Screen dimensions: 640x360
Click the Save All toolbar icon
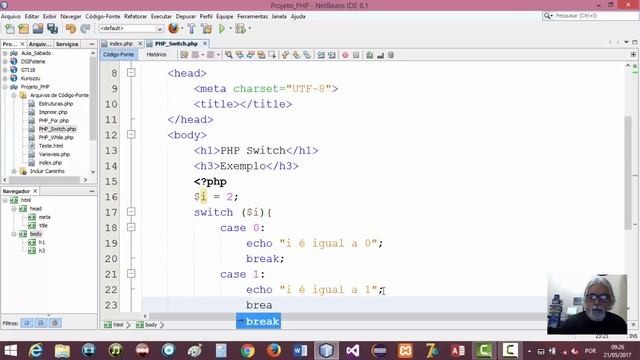point(53,29)
